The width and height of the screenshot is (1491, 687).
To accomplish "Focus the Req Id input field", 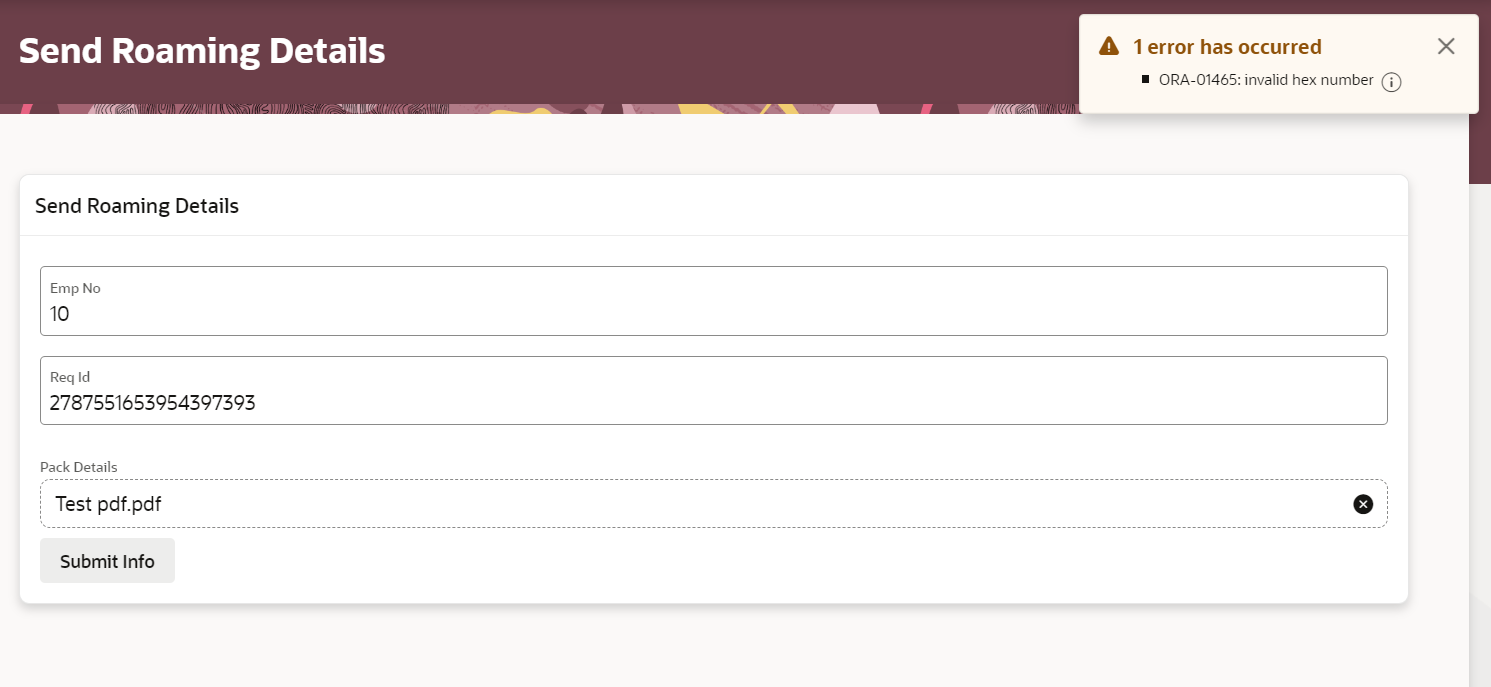I will point(713,390).
